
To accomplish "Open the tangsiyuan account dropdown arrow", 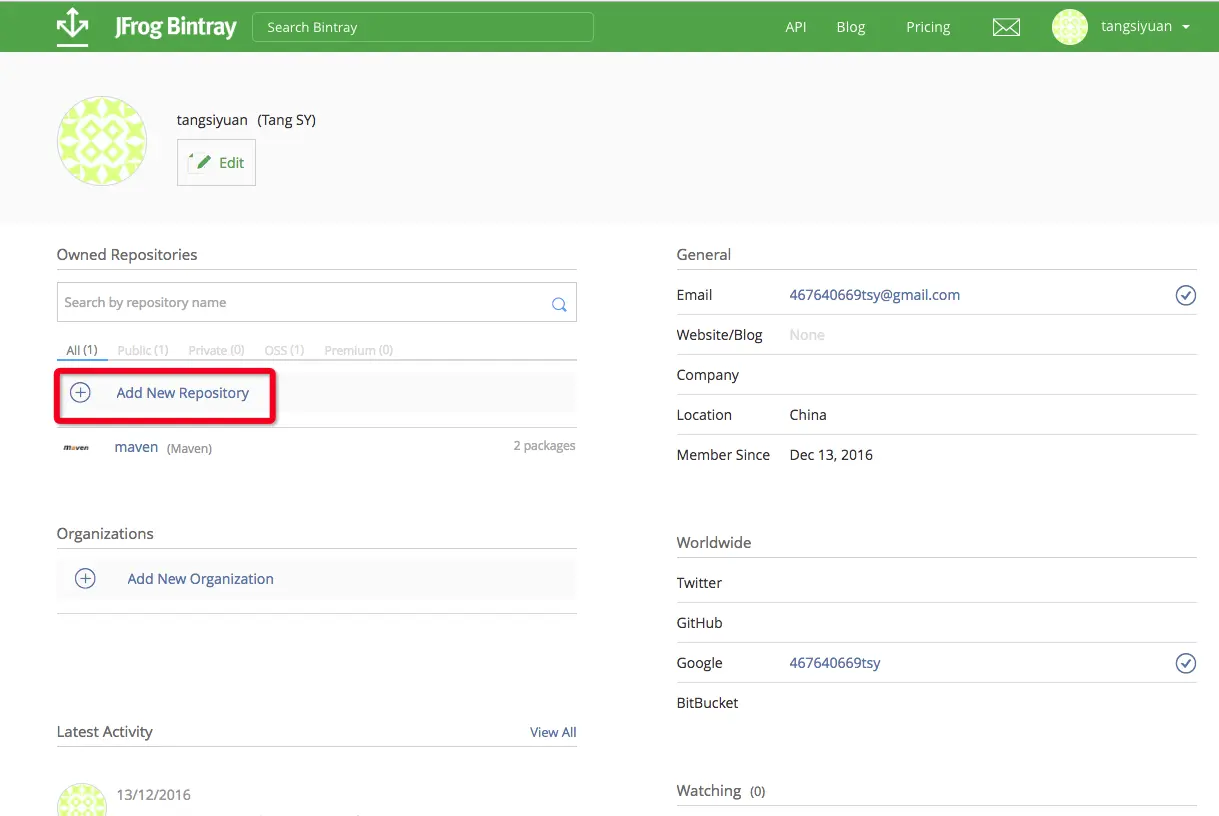I will click(x=1186, y=27).
